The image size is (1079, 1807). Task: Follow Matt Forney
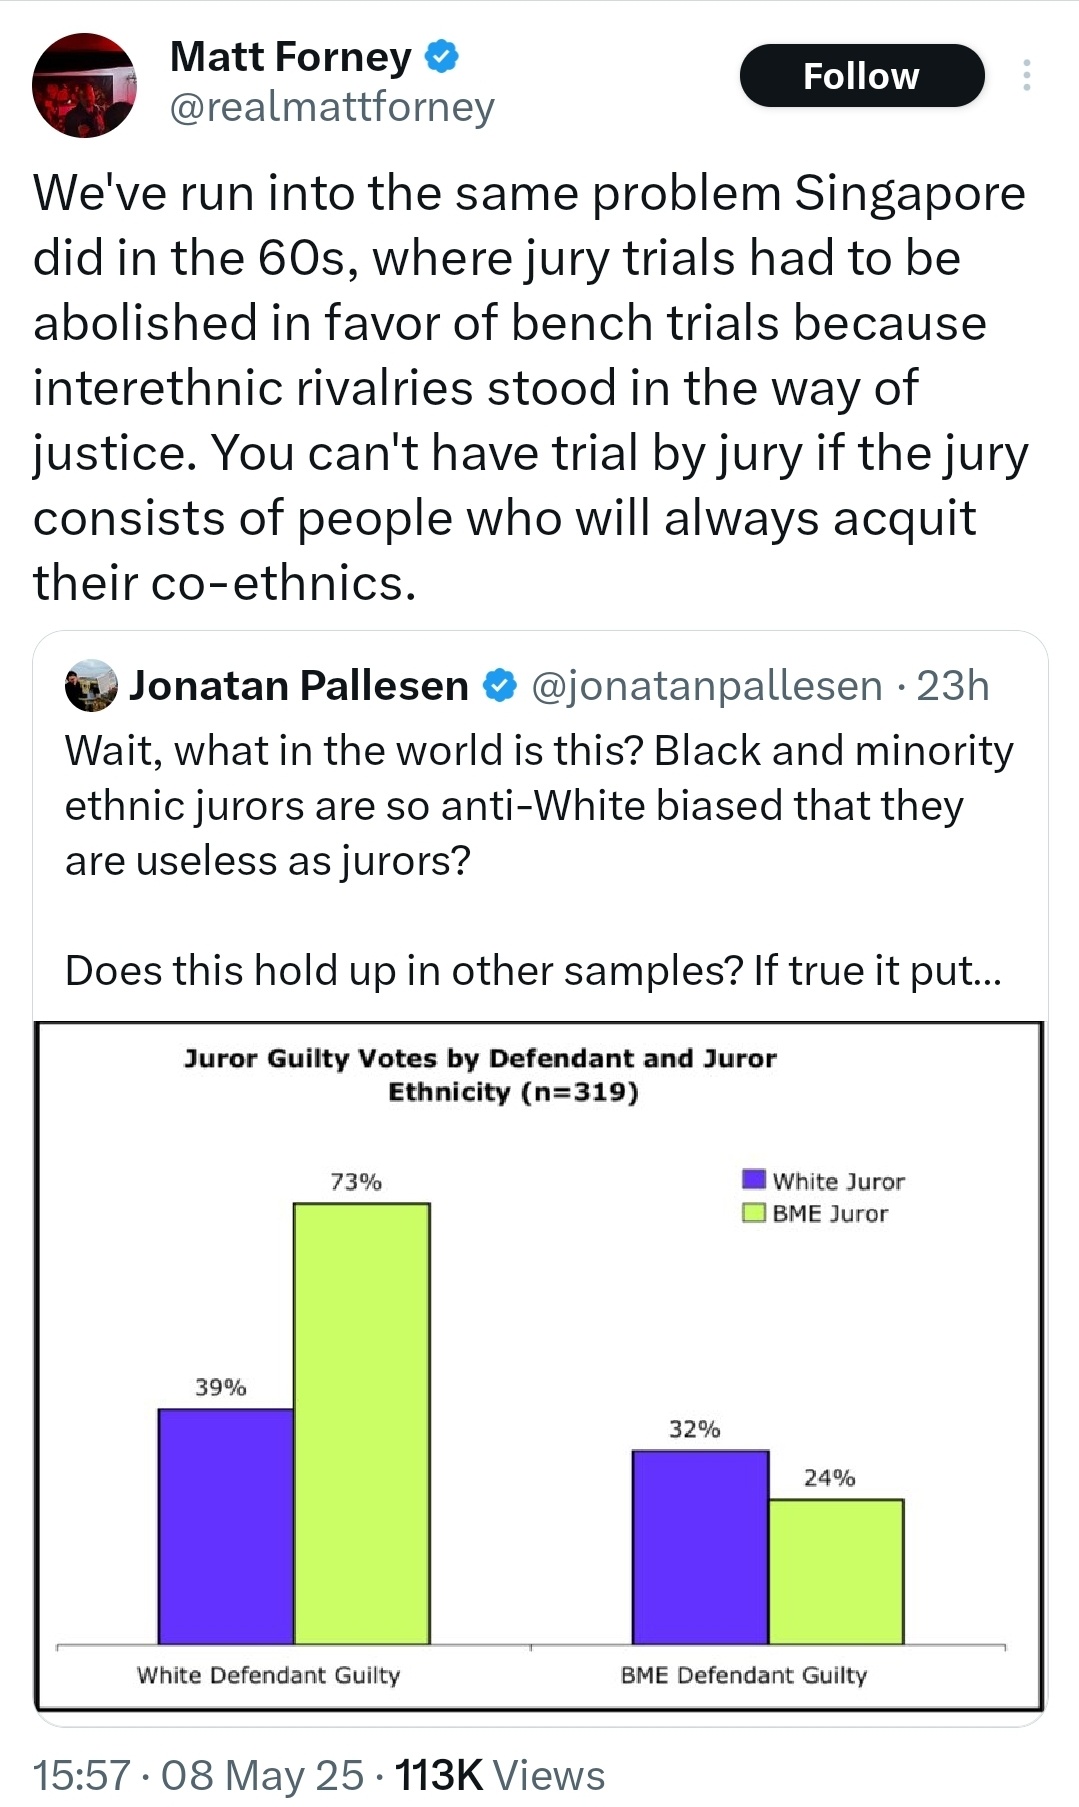coord(862,76)
